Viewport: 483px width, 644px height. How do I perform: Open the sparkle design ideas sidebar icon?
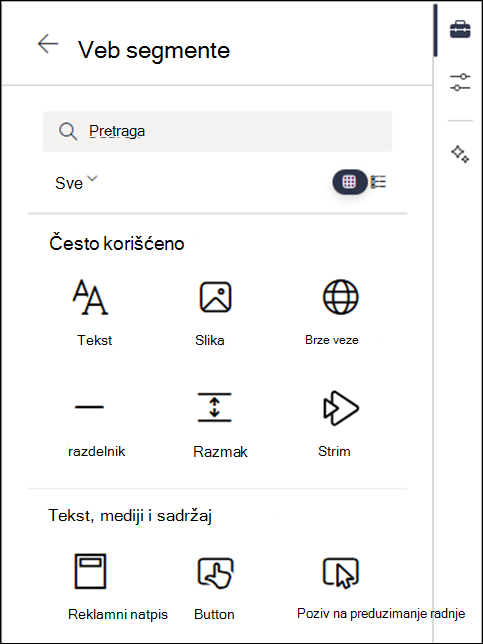tap(460, 154)
